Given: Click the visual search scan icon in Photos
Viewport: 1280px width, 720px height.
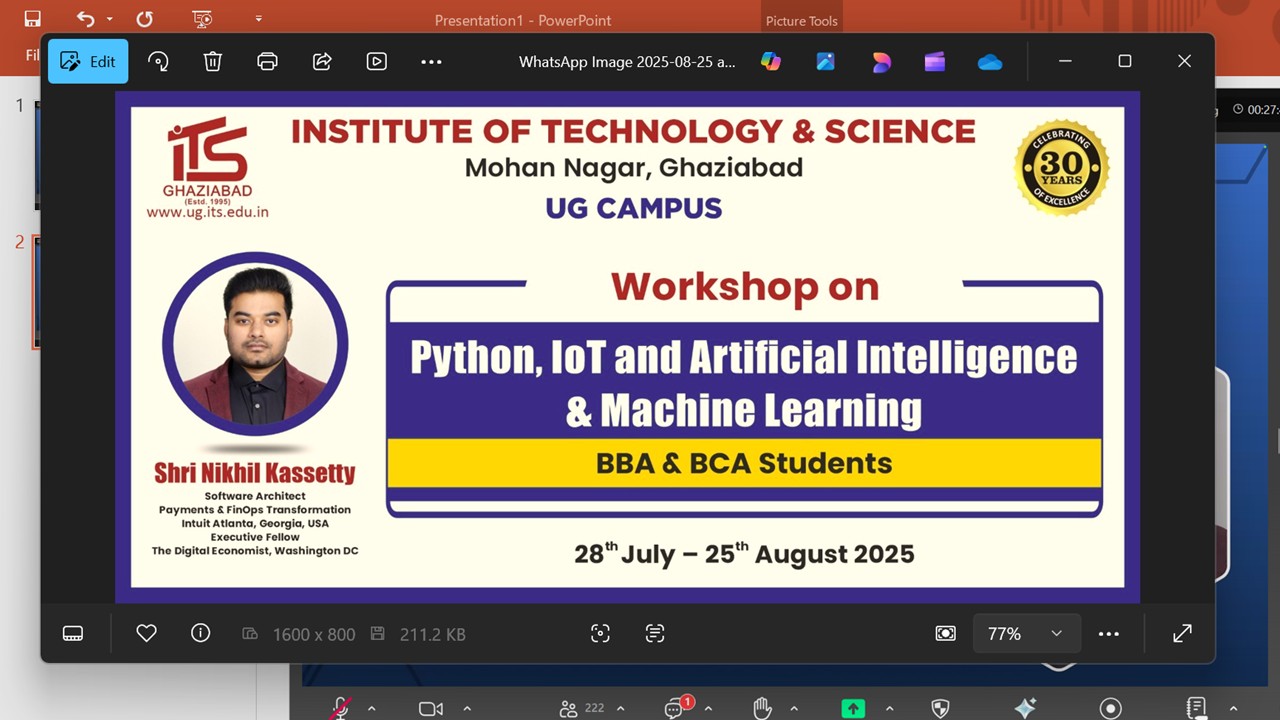Looking at the screenshot, I should 600,633.
